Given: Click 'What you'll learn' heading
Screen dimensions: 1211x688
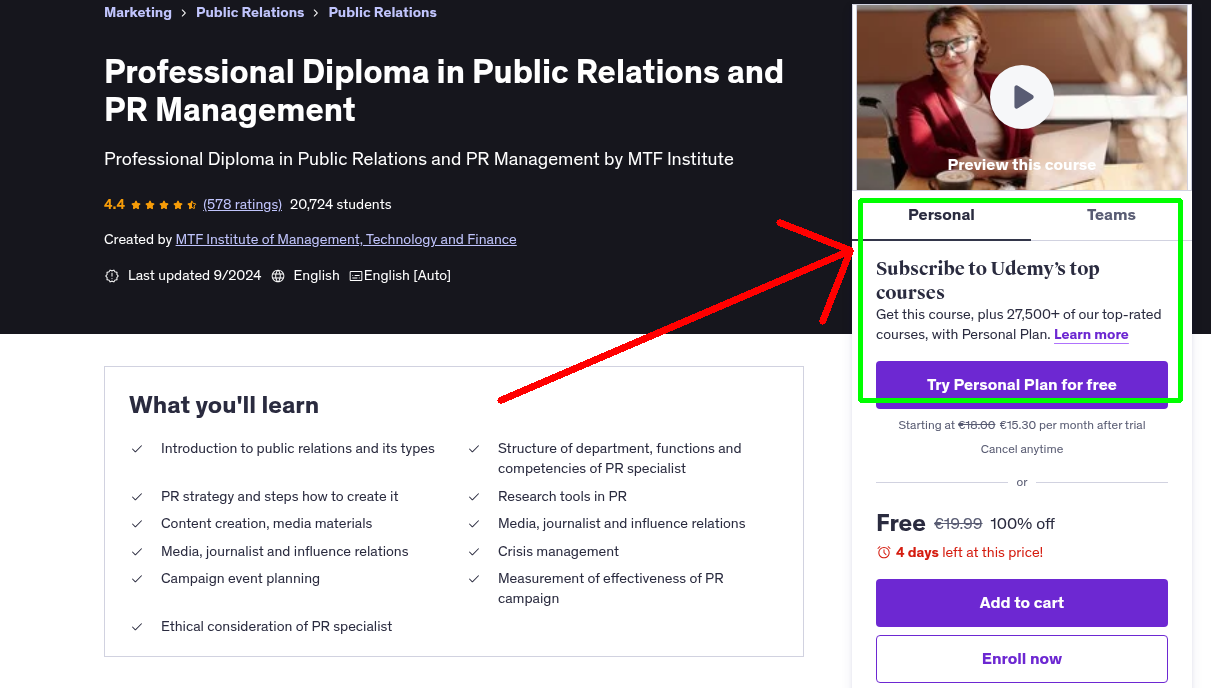Looking at the screenshot, I should pos(224,405).
